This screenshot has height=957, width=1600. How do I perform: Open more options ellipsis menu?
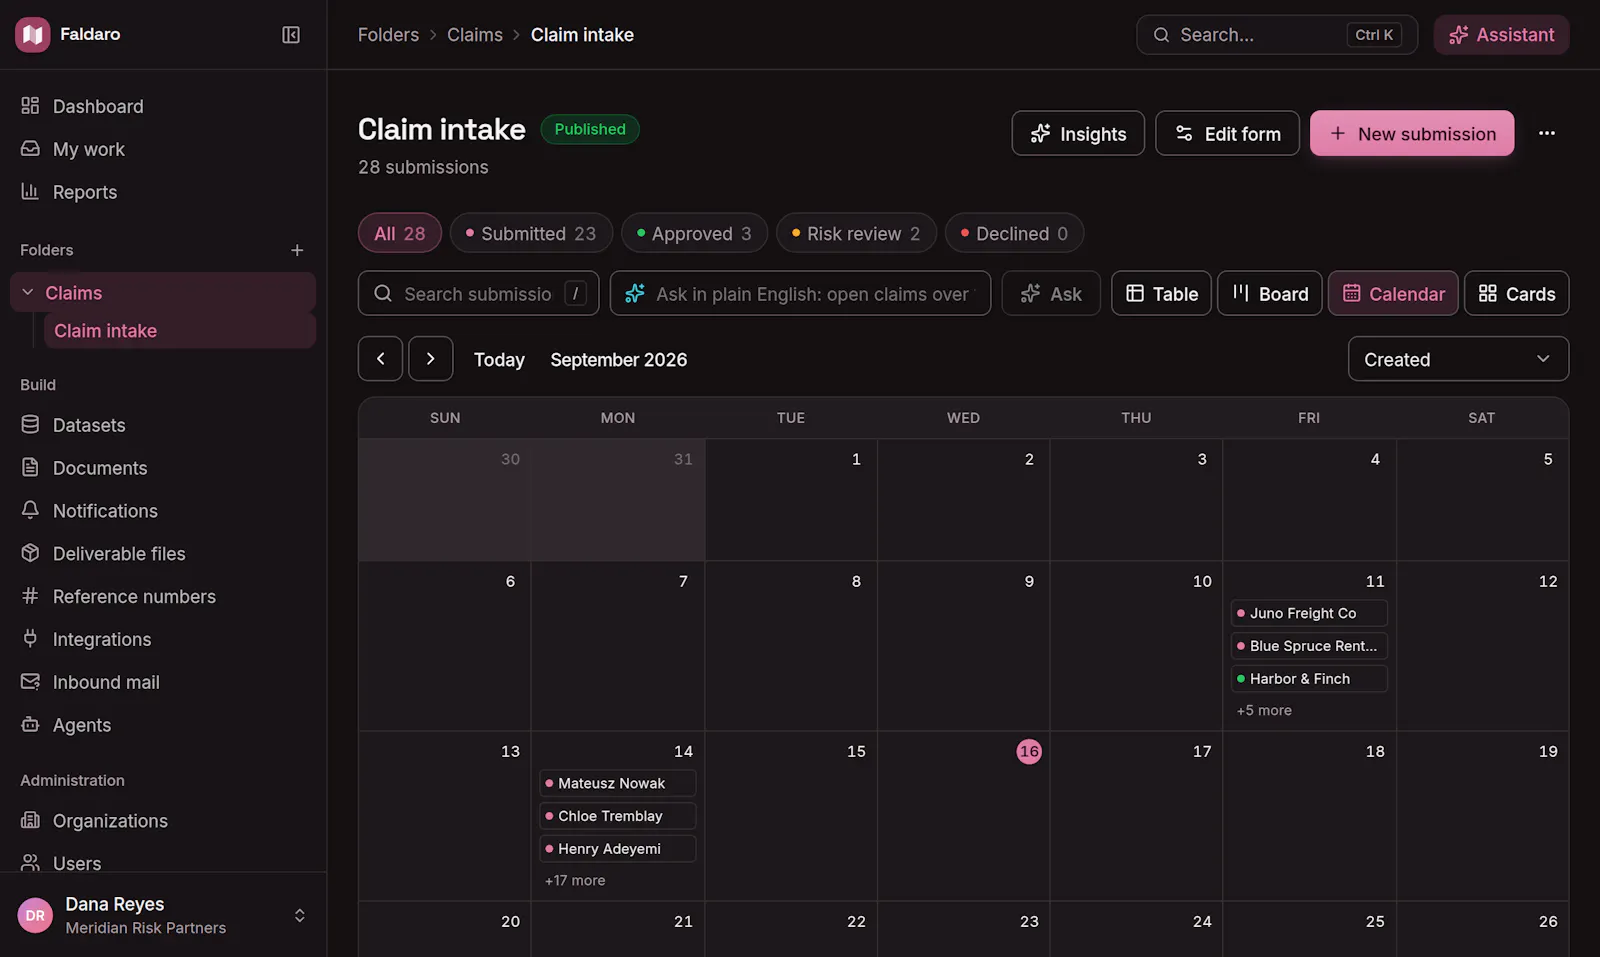[x=1547, y=133]
